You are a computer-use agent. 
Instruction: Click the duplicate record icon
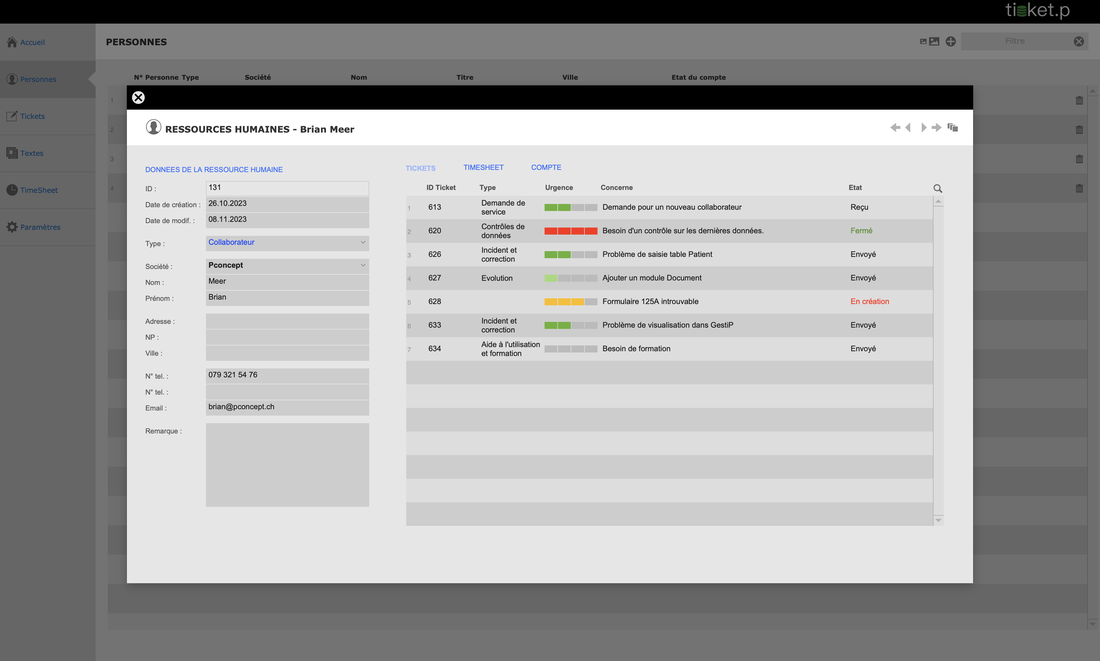(953, 128)
